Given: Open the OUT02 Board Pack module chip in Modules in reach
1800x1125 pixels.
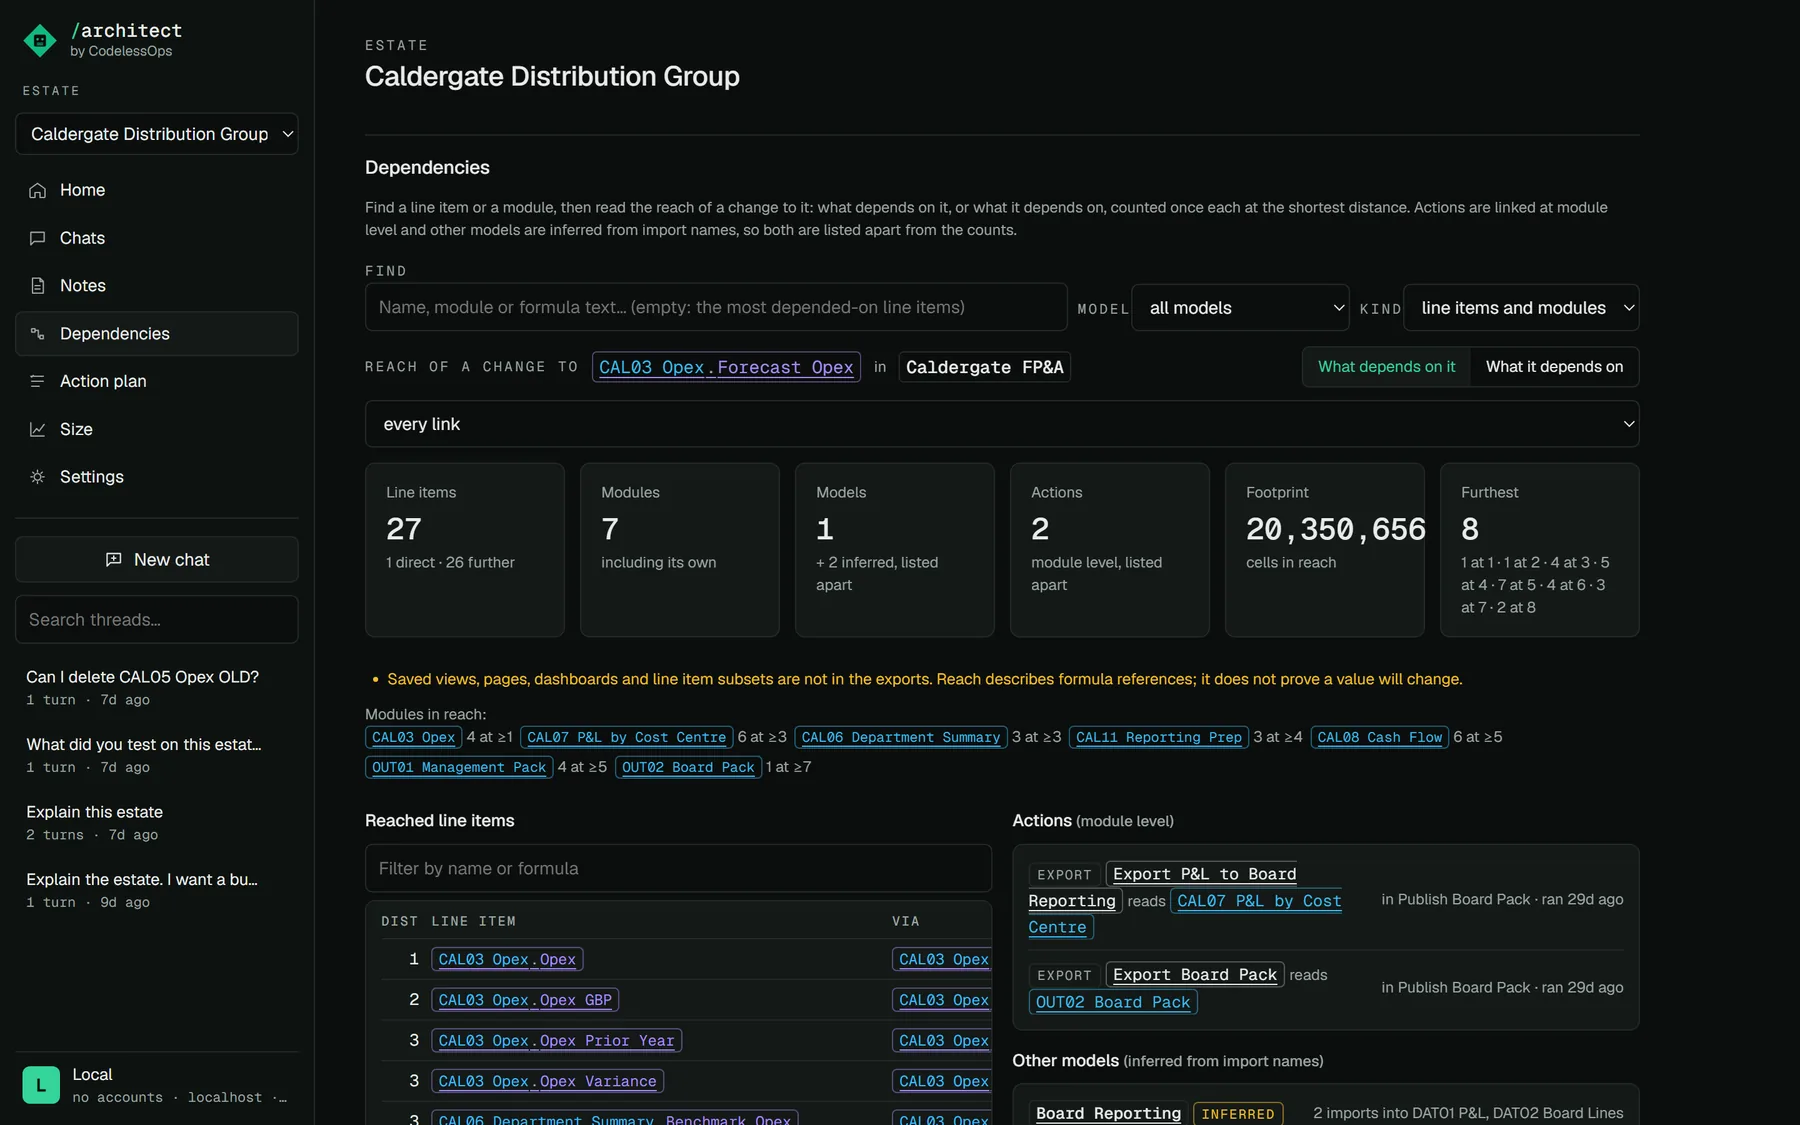Looking at the screenshot, I should (688, 767).
